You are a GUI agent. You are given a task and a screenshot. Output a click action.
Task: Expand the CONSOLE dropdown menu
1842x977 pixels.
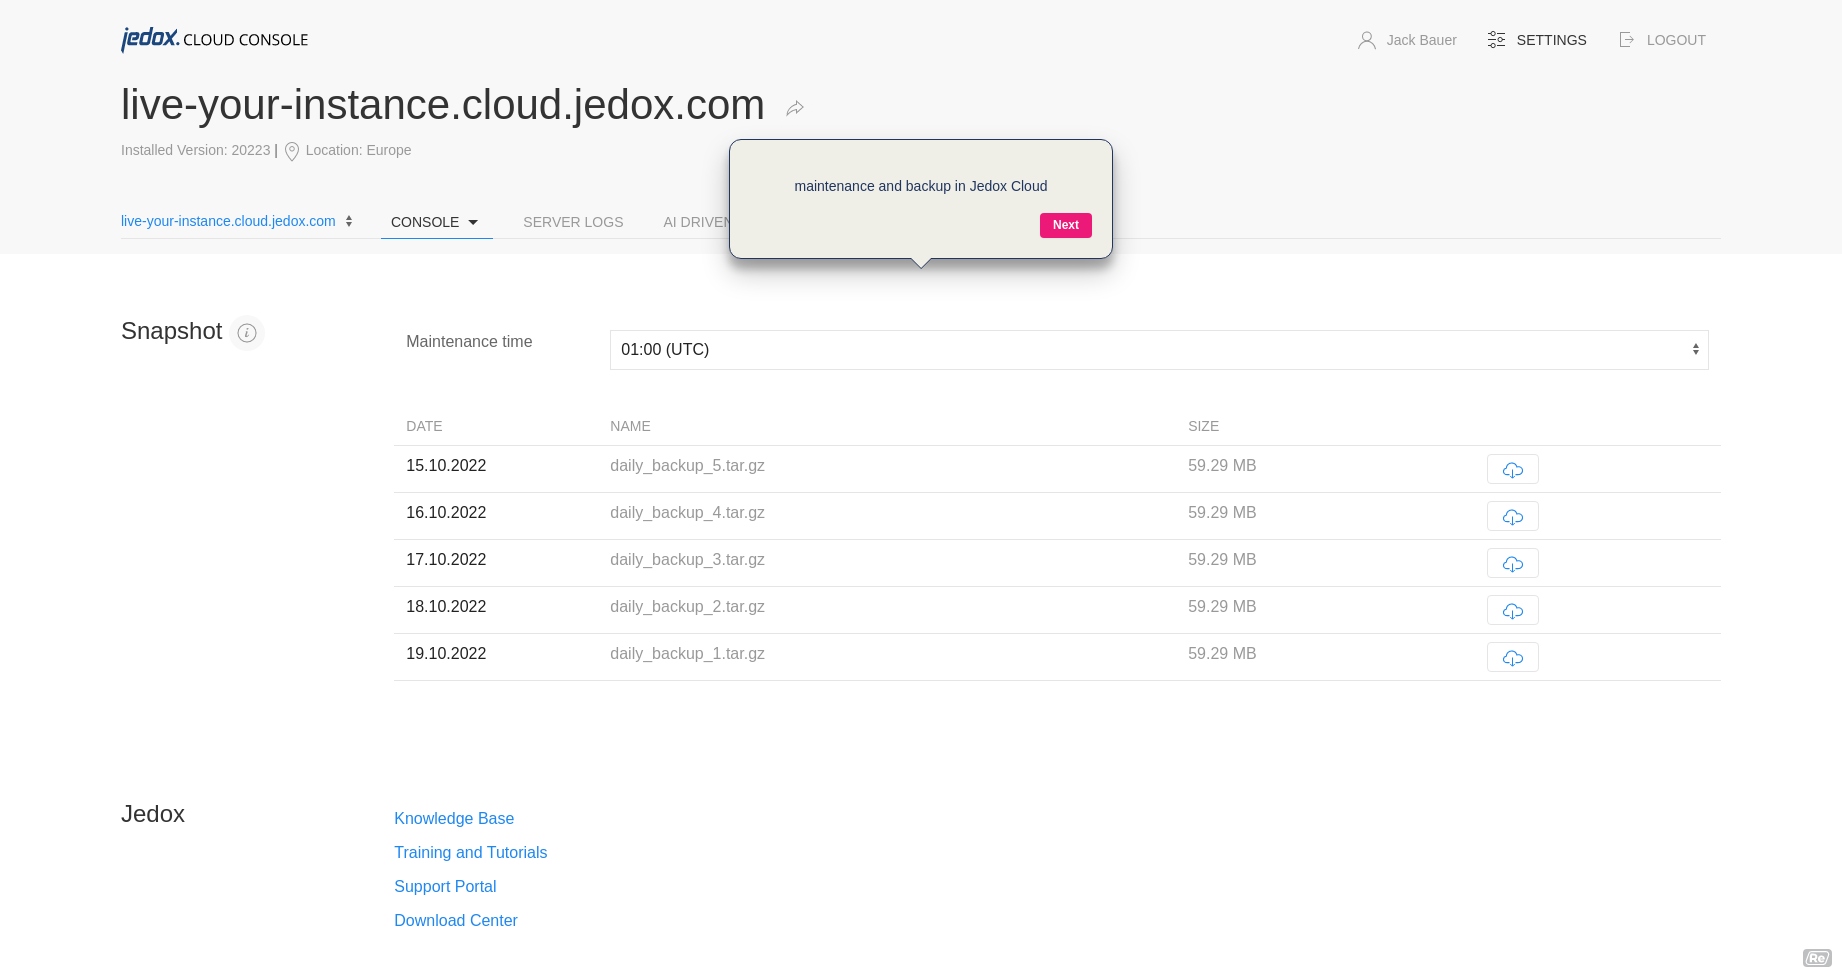435,222
